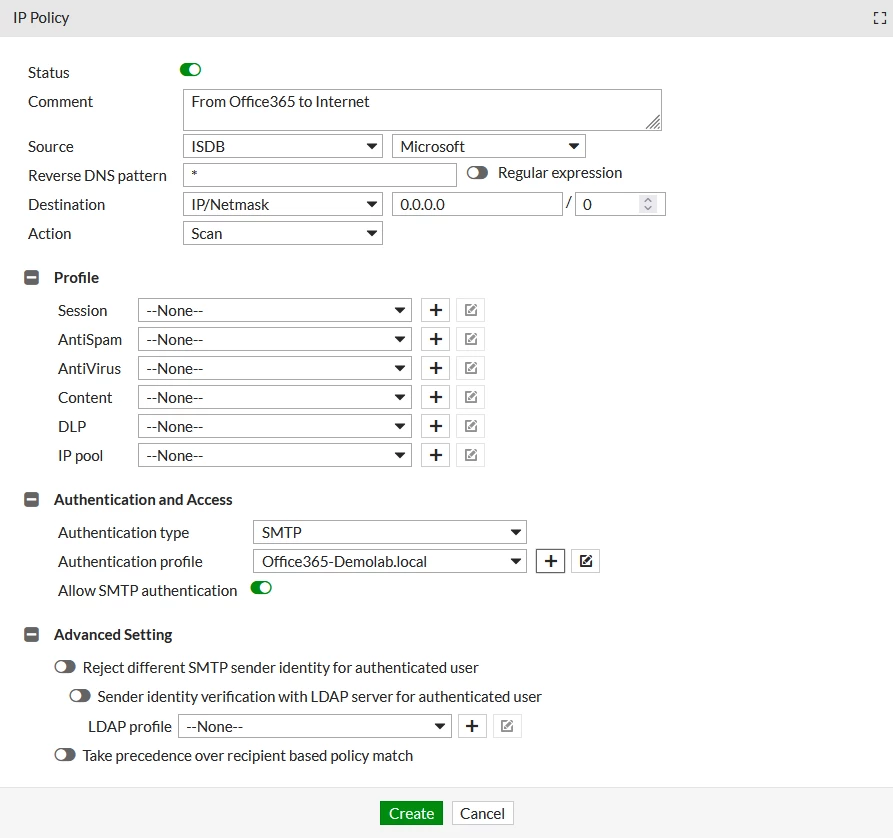
Task: Open the Action dropdown showing Scan
Action: click(282, 234)
